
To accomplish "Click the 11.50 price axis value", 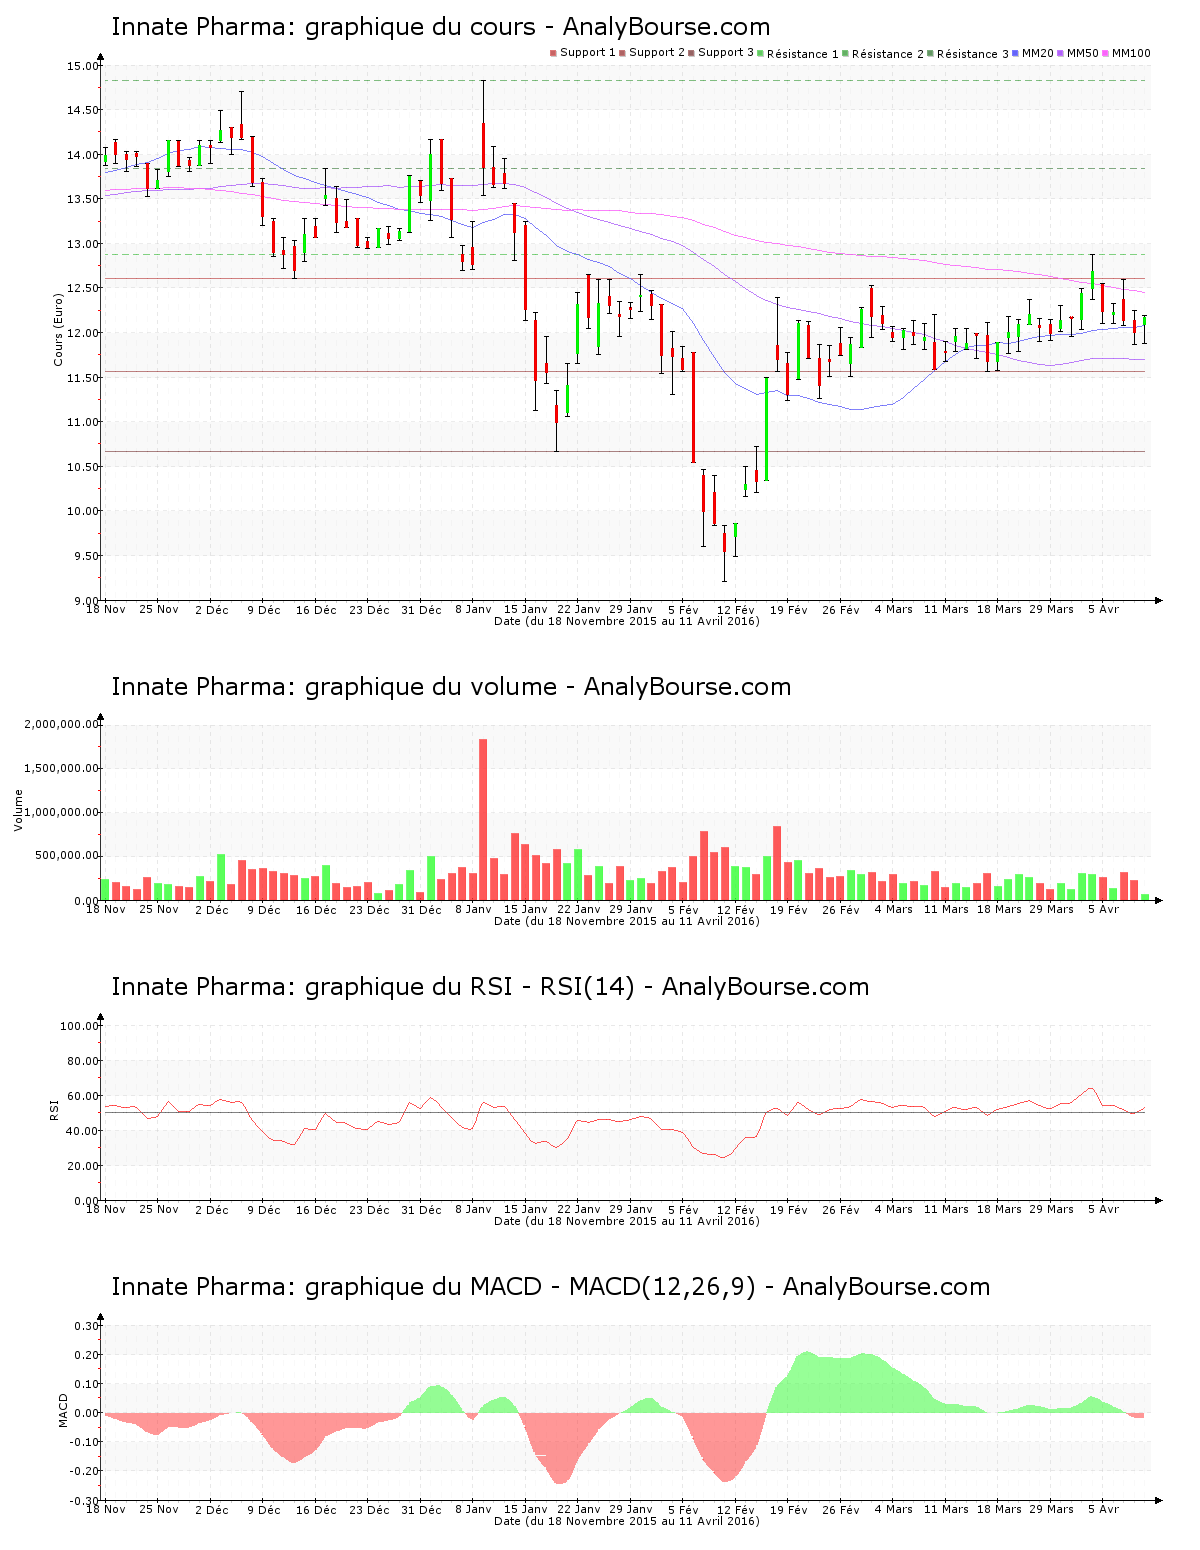I will (x=82, y=378).
